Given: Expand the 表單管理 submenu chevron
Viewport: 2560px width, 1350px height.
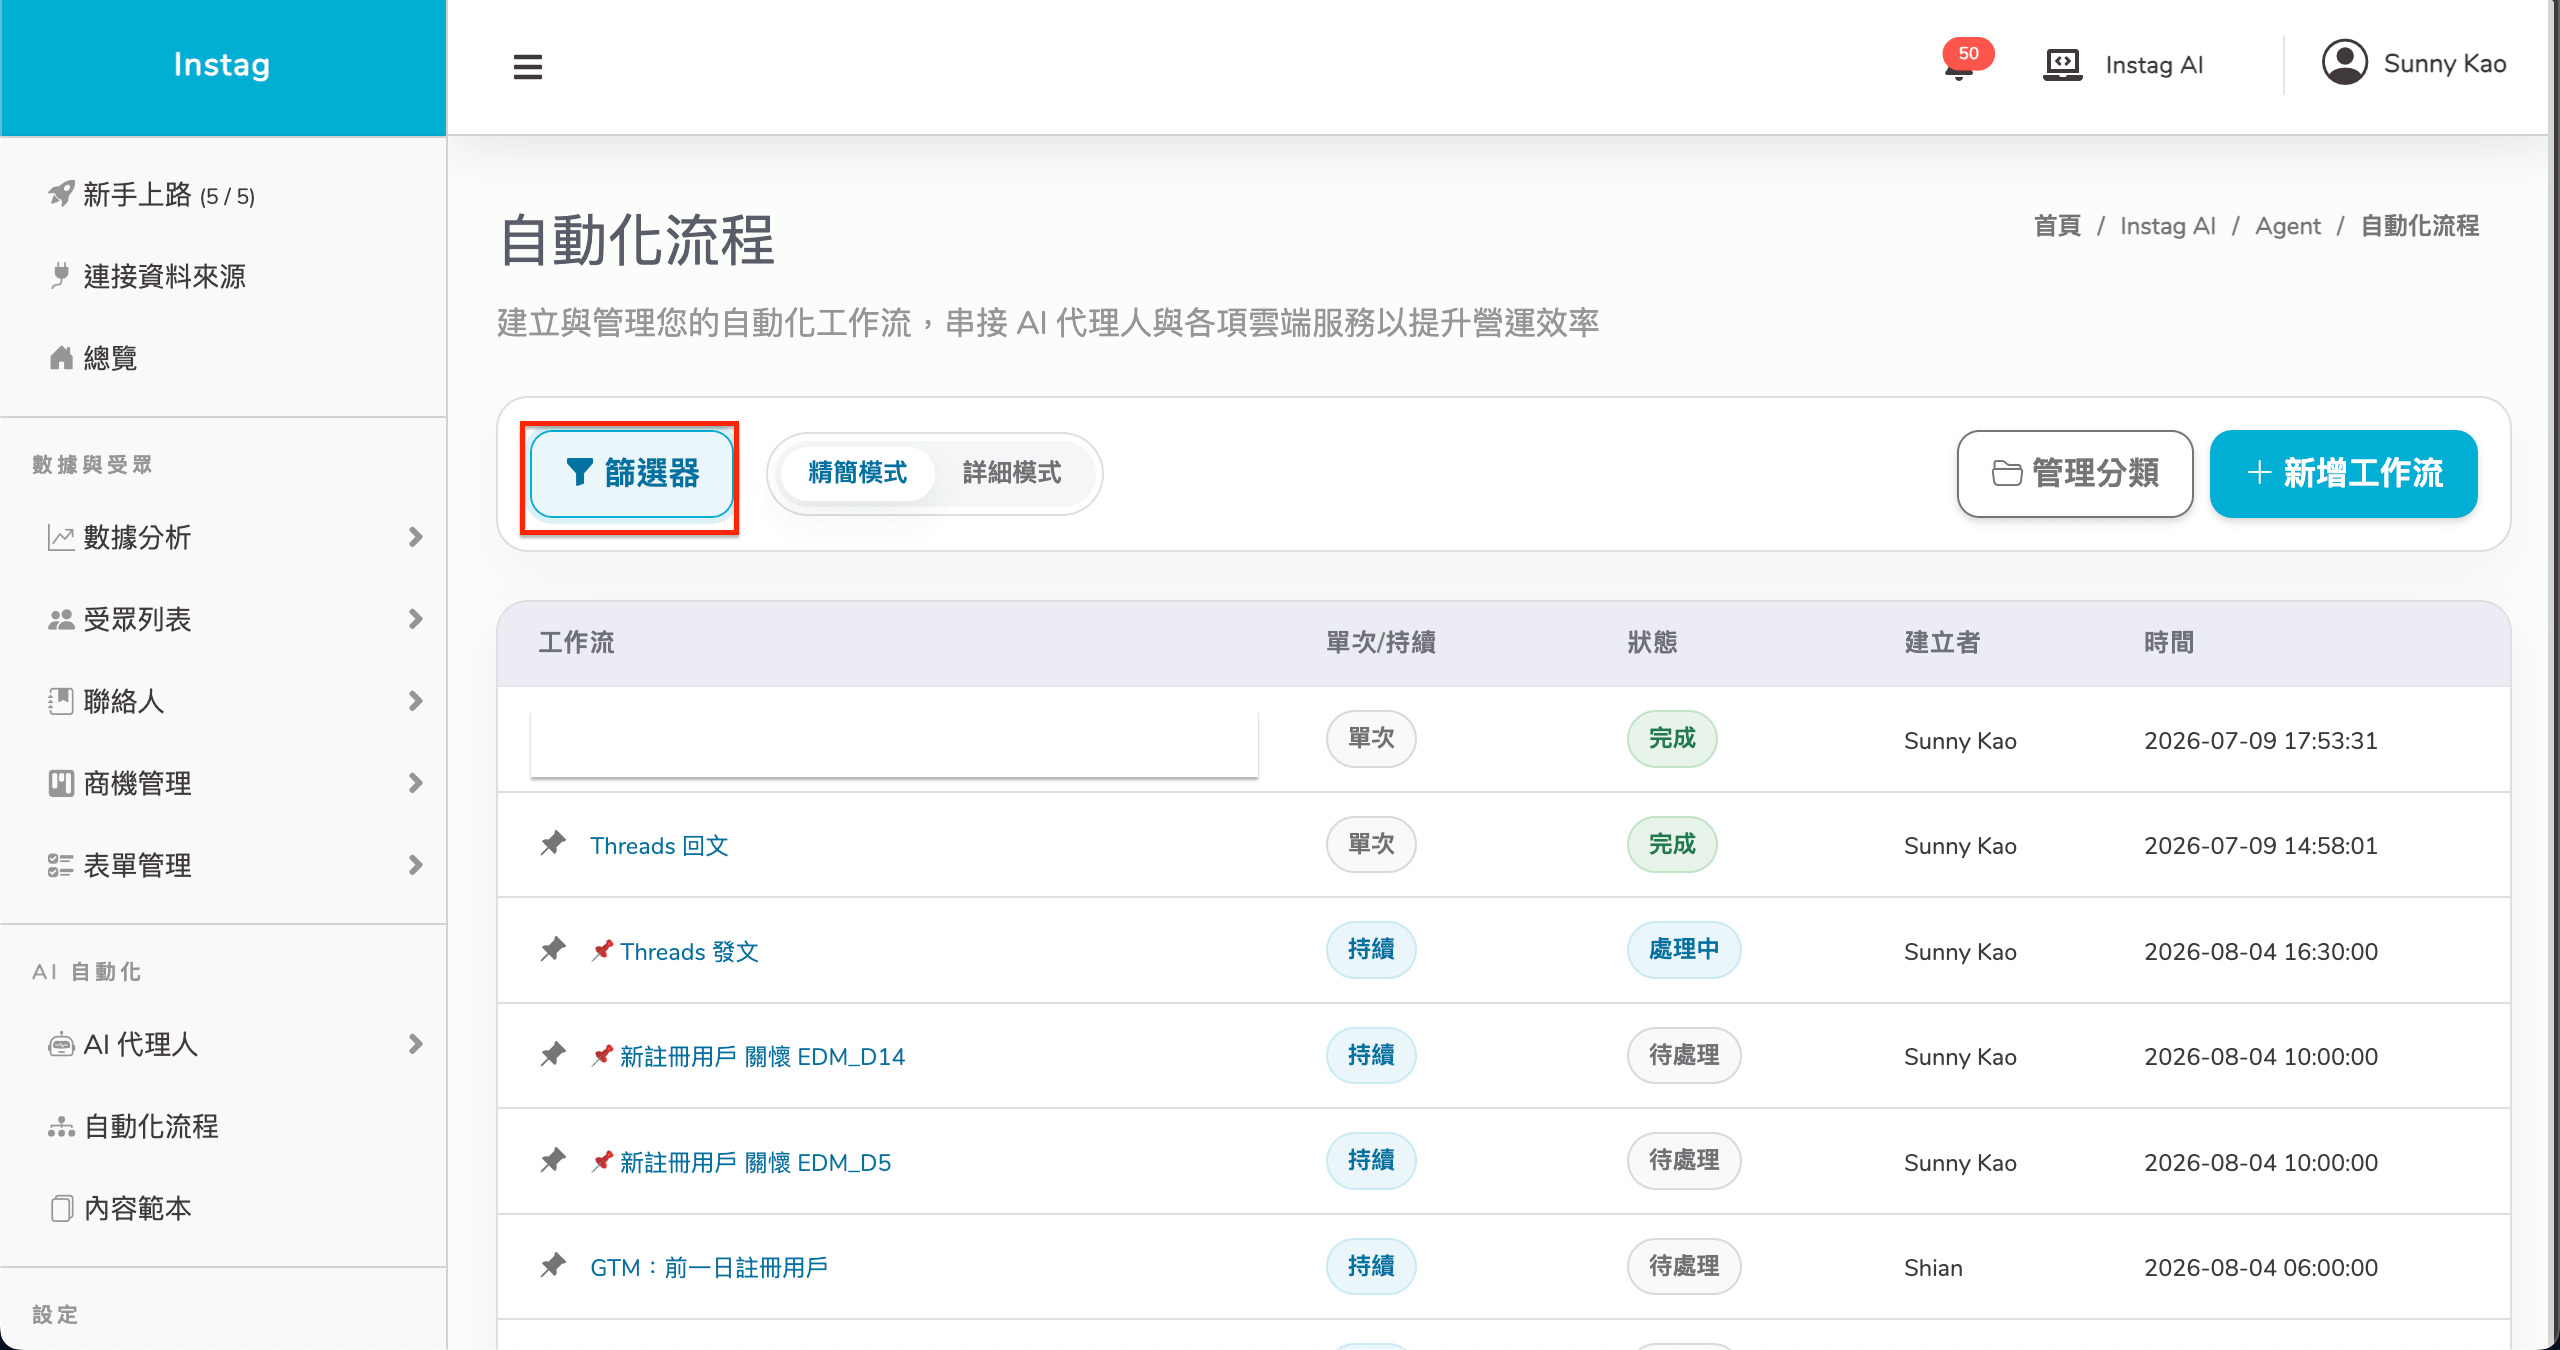Looking at the screenshot, I should (x=416, y=866).
